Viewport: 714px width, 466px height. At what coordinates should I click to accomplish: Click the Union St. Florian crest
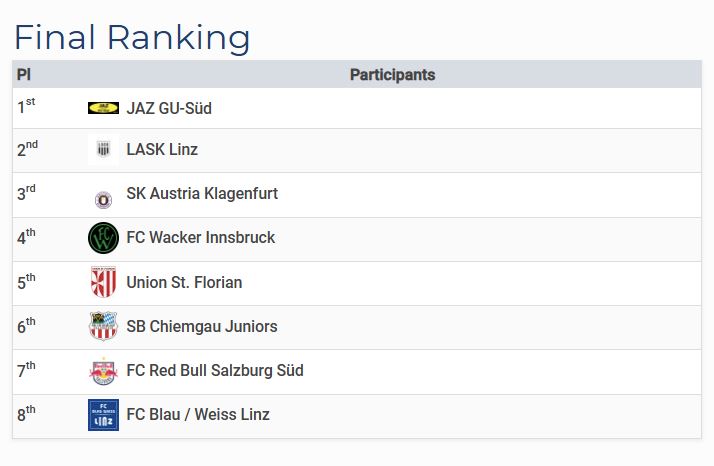point(103,282)
